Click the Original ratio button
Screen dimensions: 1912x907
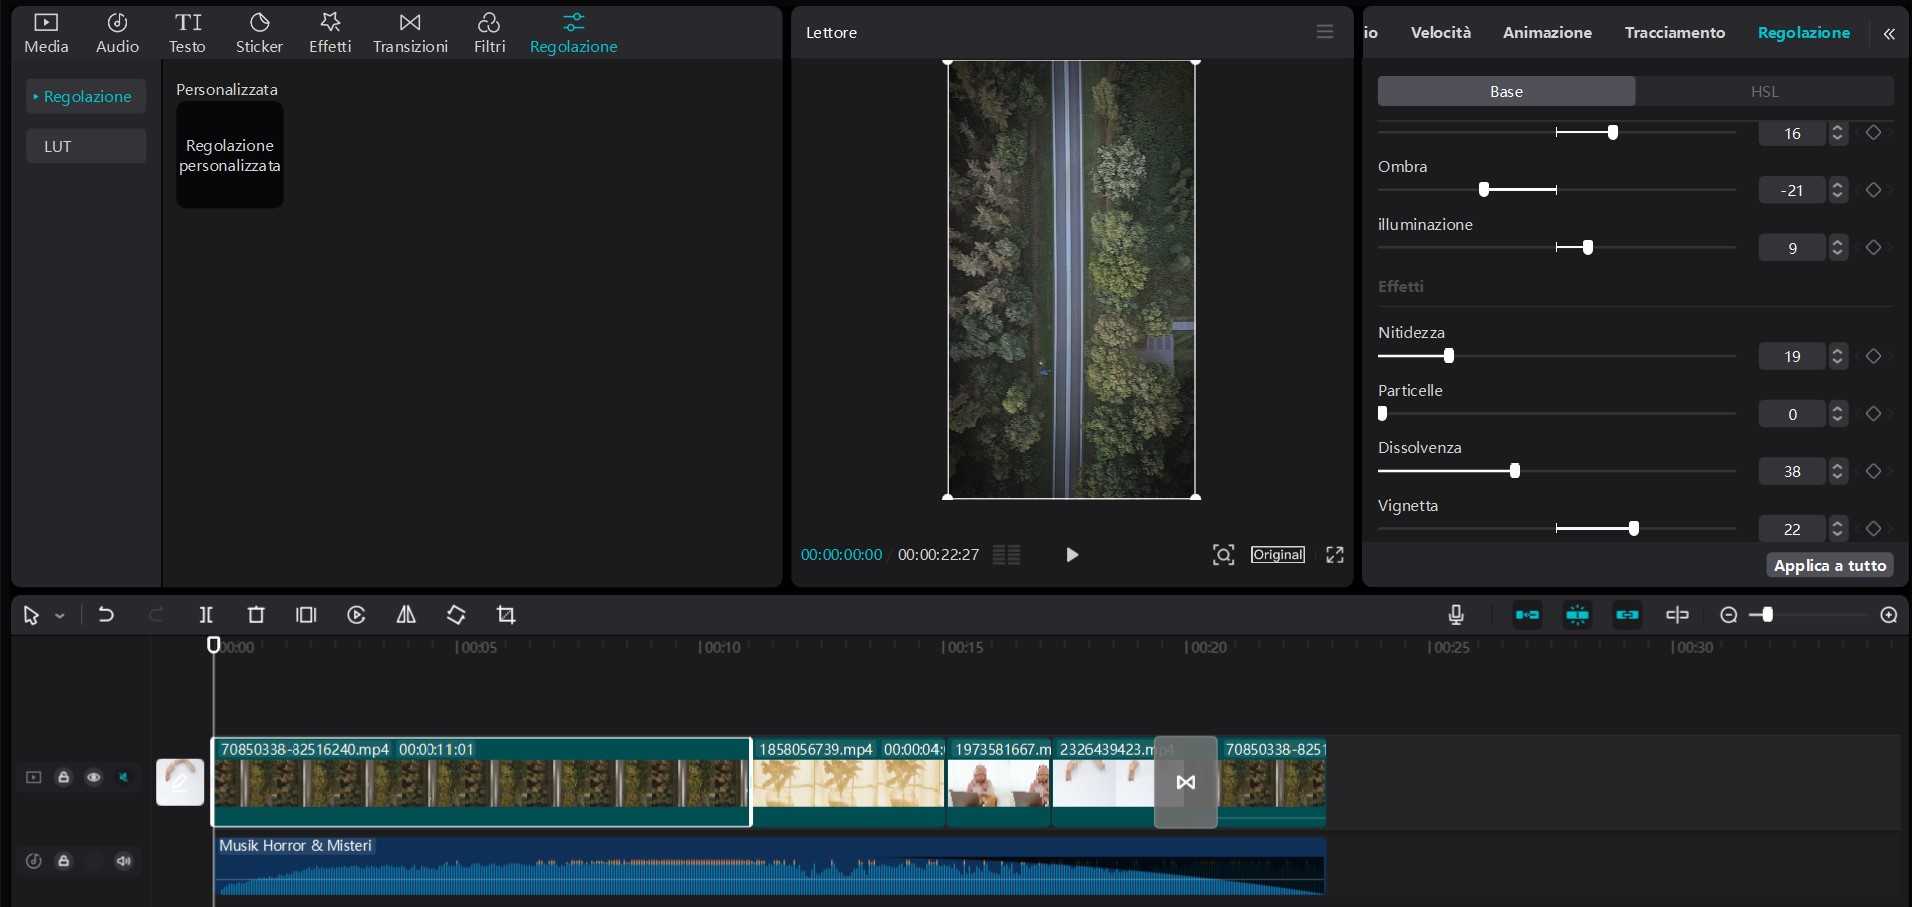pos(1278,555)
